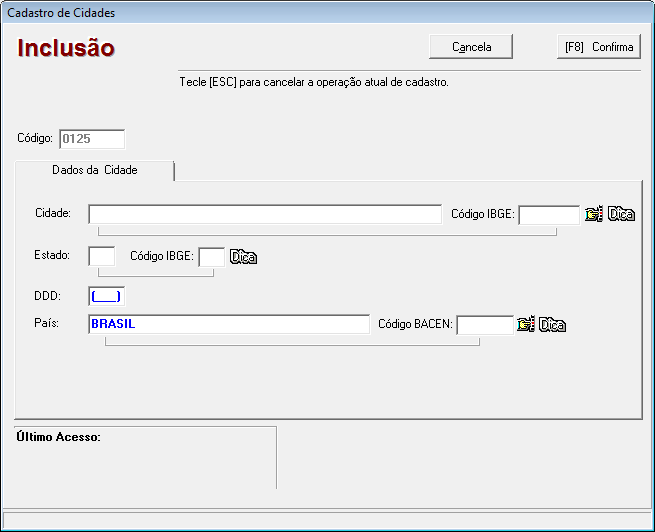Click the Dica icon next to city IBGE code
Screen dimensions: 655x532
622,214
